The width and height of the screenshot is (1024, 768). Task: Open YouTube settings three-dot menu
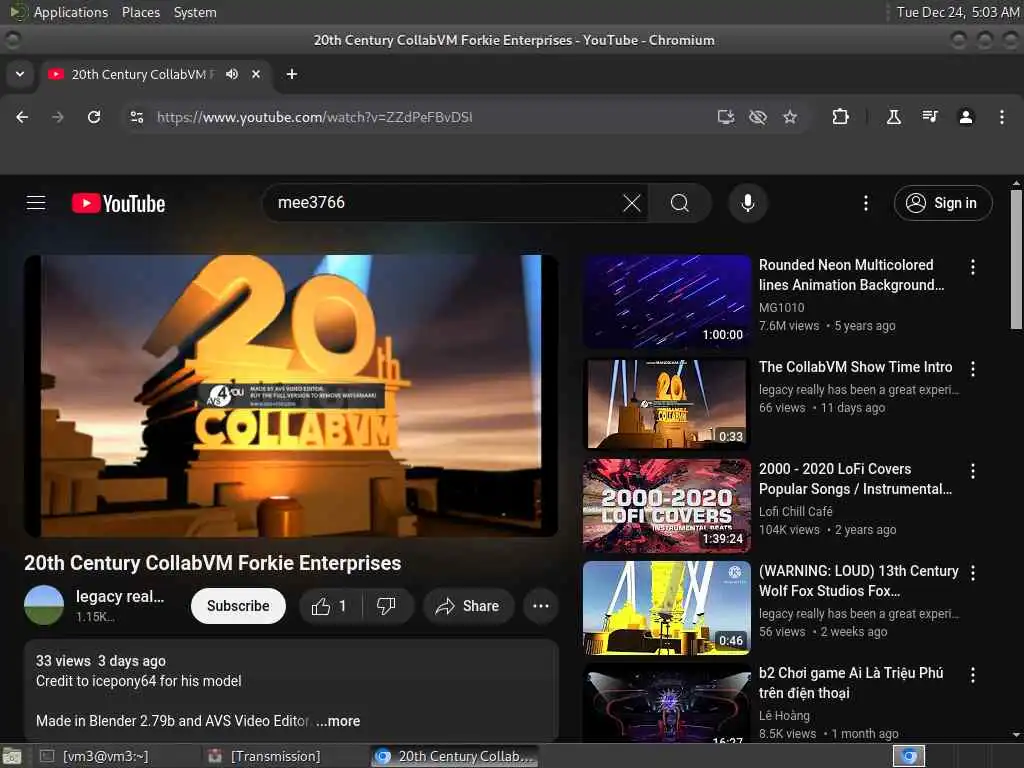point(866,203)
